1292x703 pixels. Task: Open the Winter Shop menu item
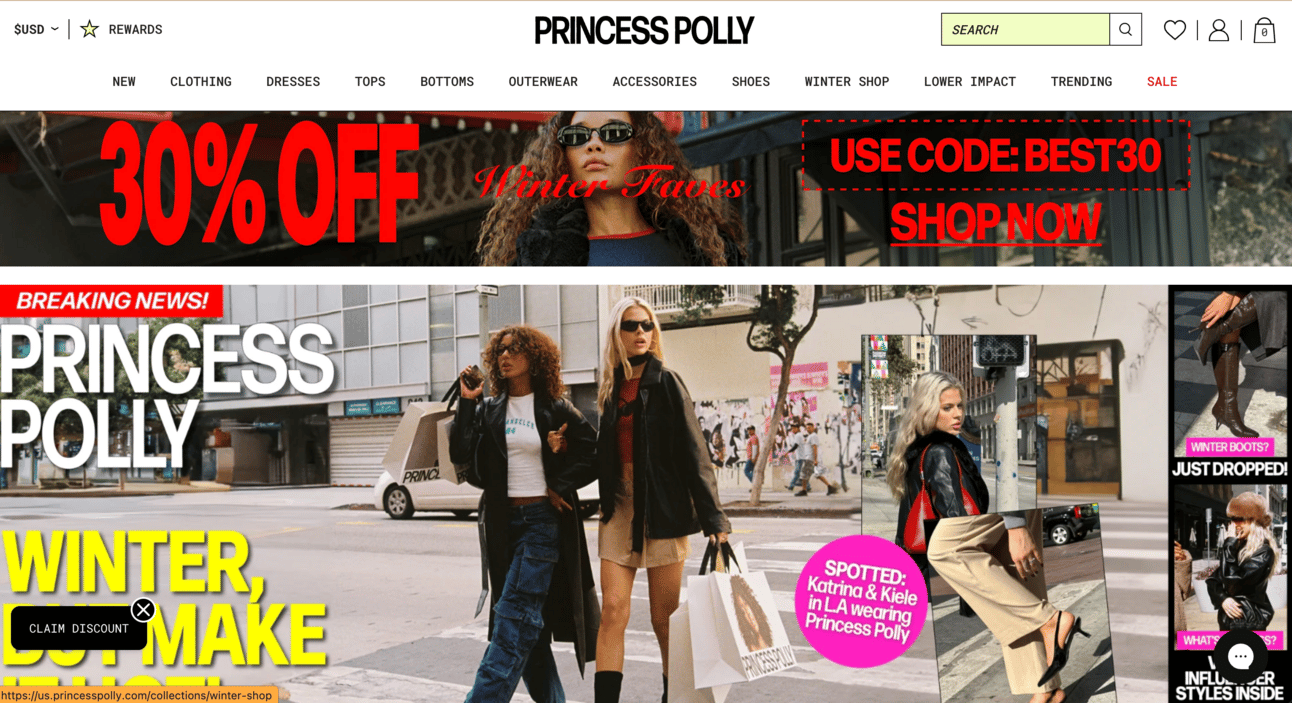pos(847,82)
